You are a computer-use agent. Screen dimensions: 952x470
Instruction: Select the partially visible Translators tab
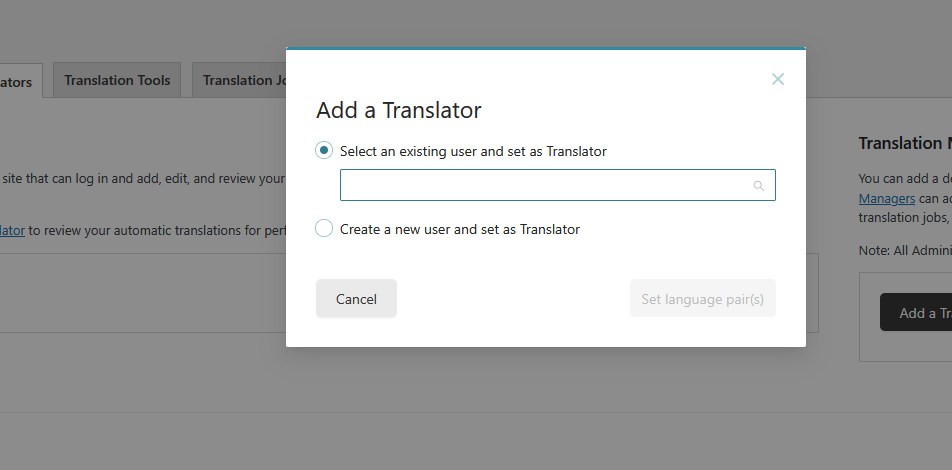(18, 83)
